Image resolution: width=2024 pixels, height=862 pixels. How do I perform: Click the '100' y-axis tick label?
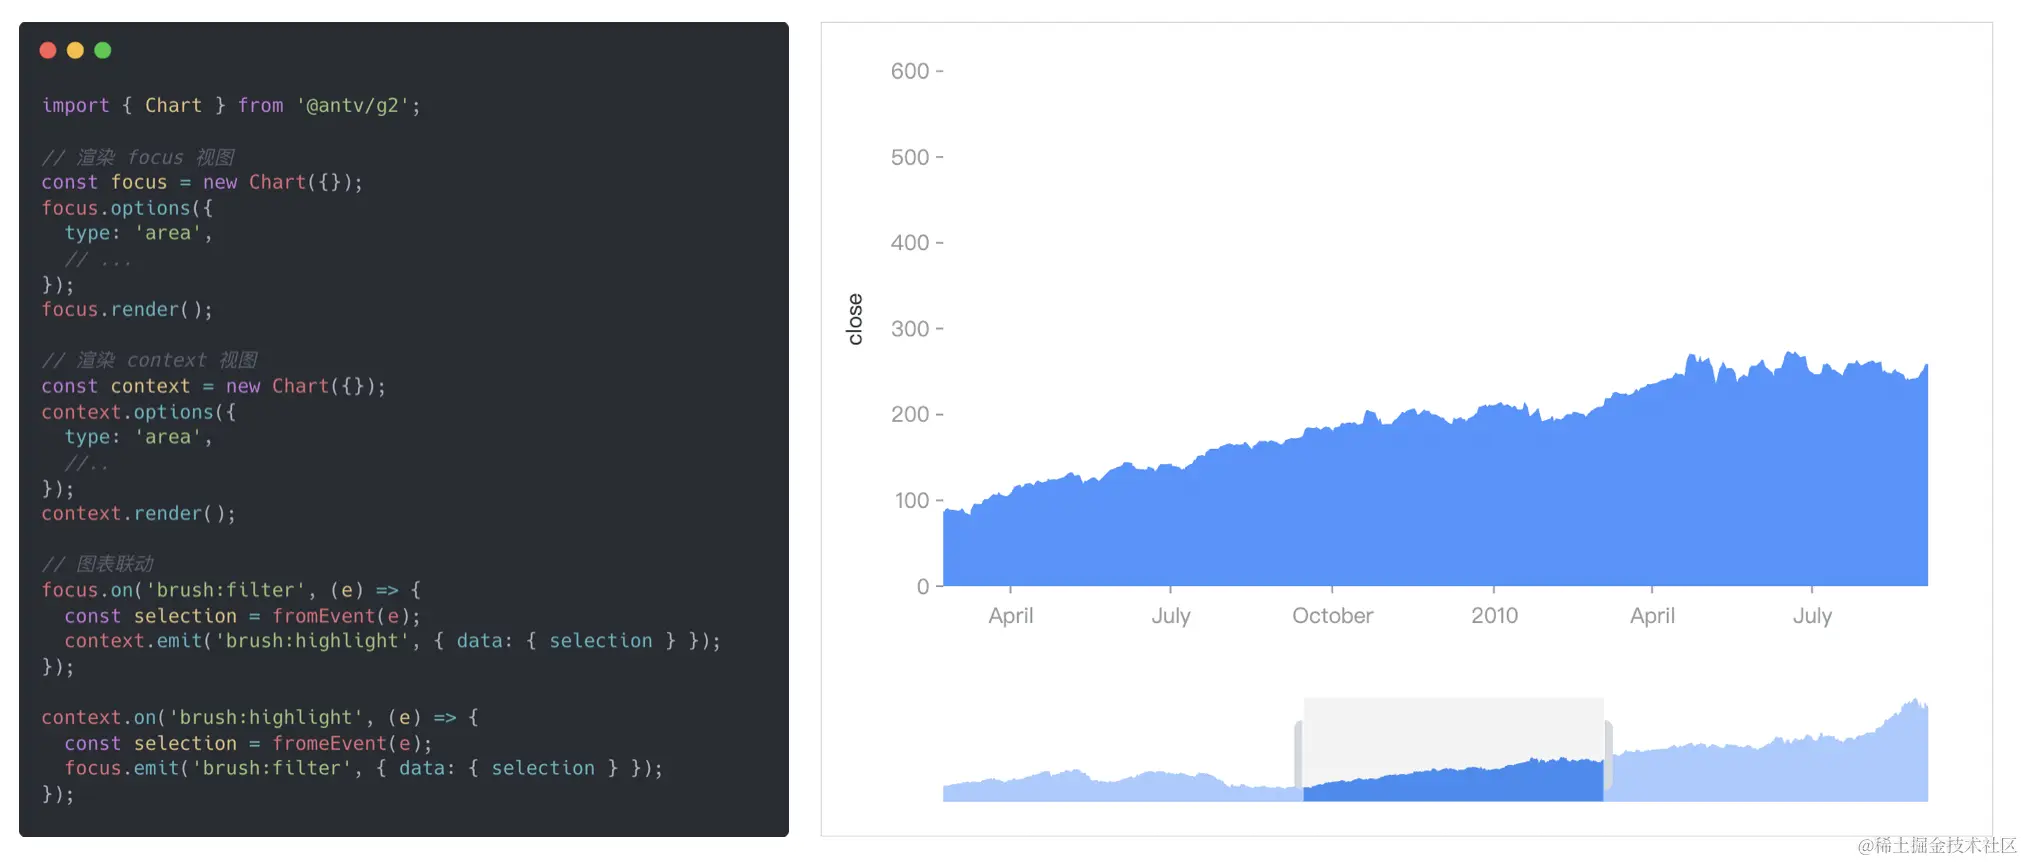click(912, 500)
